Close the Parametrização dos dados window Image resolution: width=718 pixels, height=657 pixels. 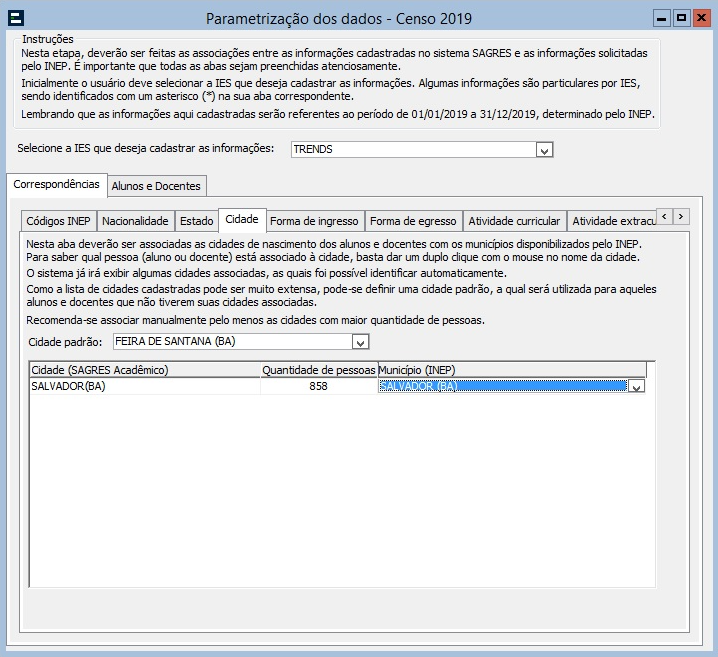701,18
